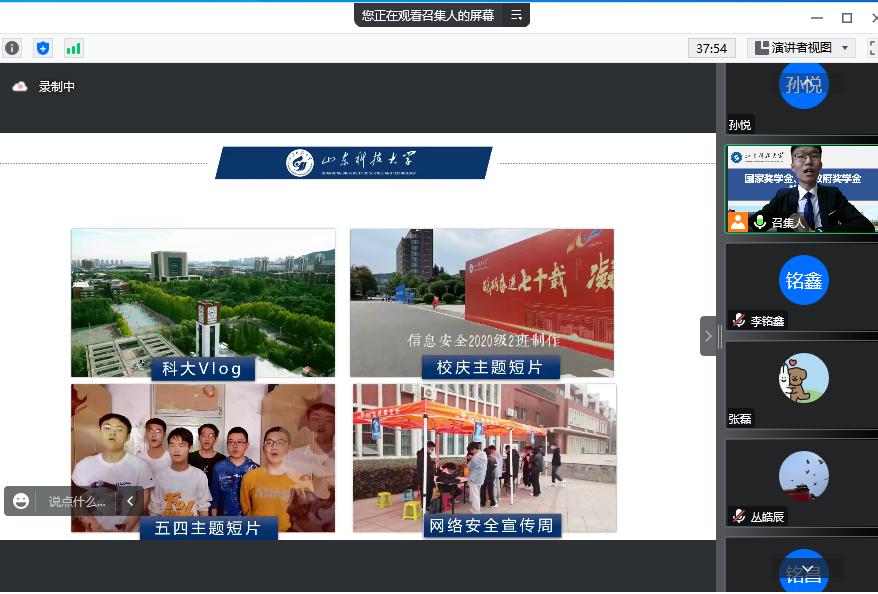Open the emoji picker in the chat bar
The width and height of the screenshot is (878, 594).
coord(21,501)
